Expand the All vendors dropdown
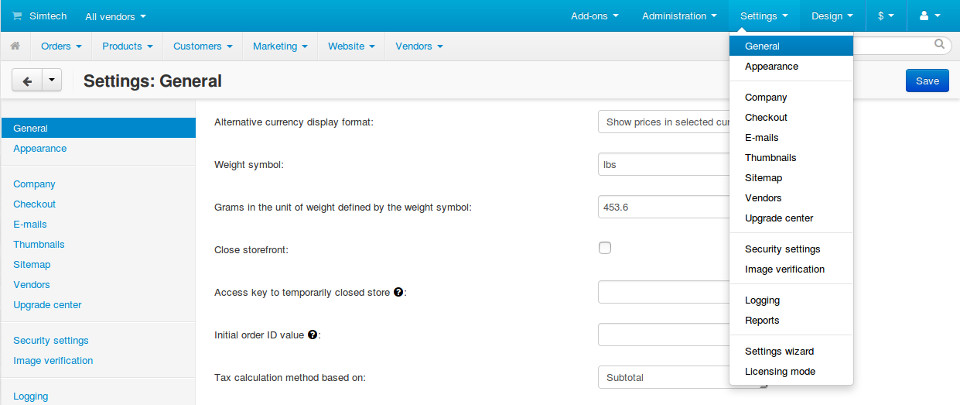960x405 pixels. coord(115,16)
